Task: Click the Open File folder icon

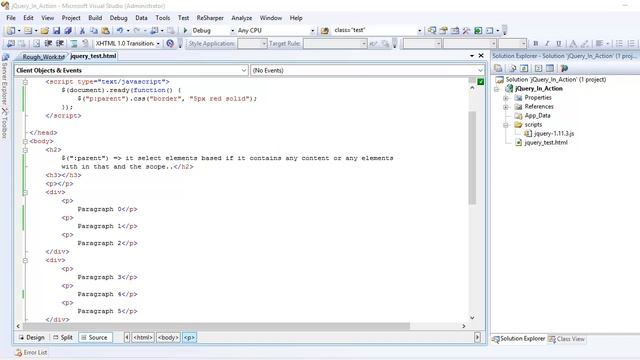Action: 44,31
